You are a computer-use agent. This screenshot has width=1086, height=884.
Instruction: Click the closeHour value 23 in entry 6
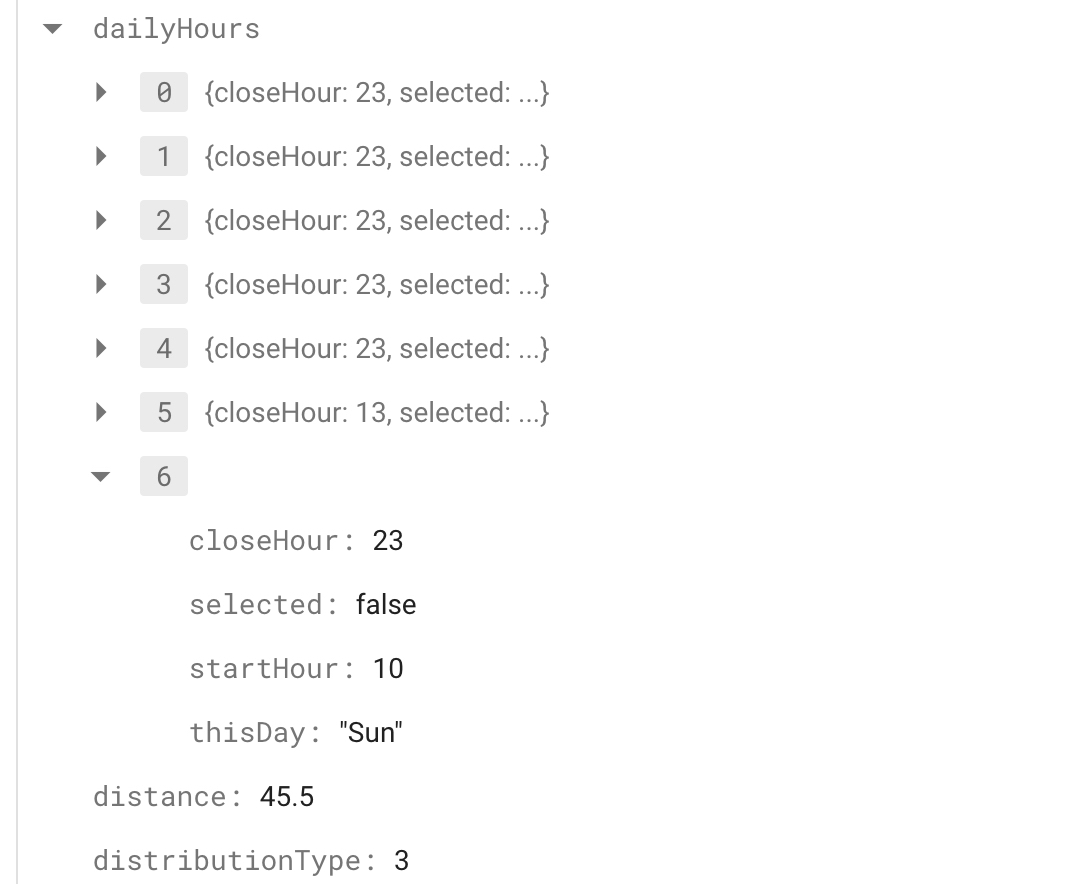click(388, 541)
